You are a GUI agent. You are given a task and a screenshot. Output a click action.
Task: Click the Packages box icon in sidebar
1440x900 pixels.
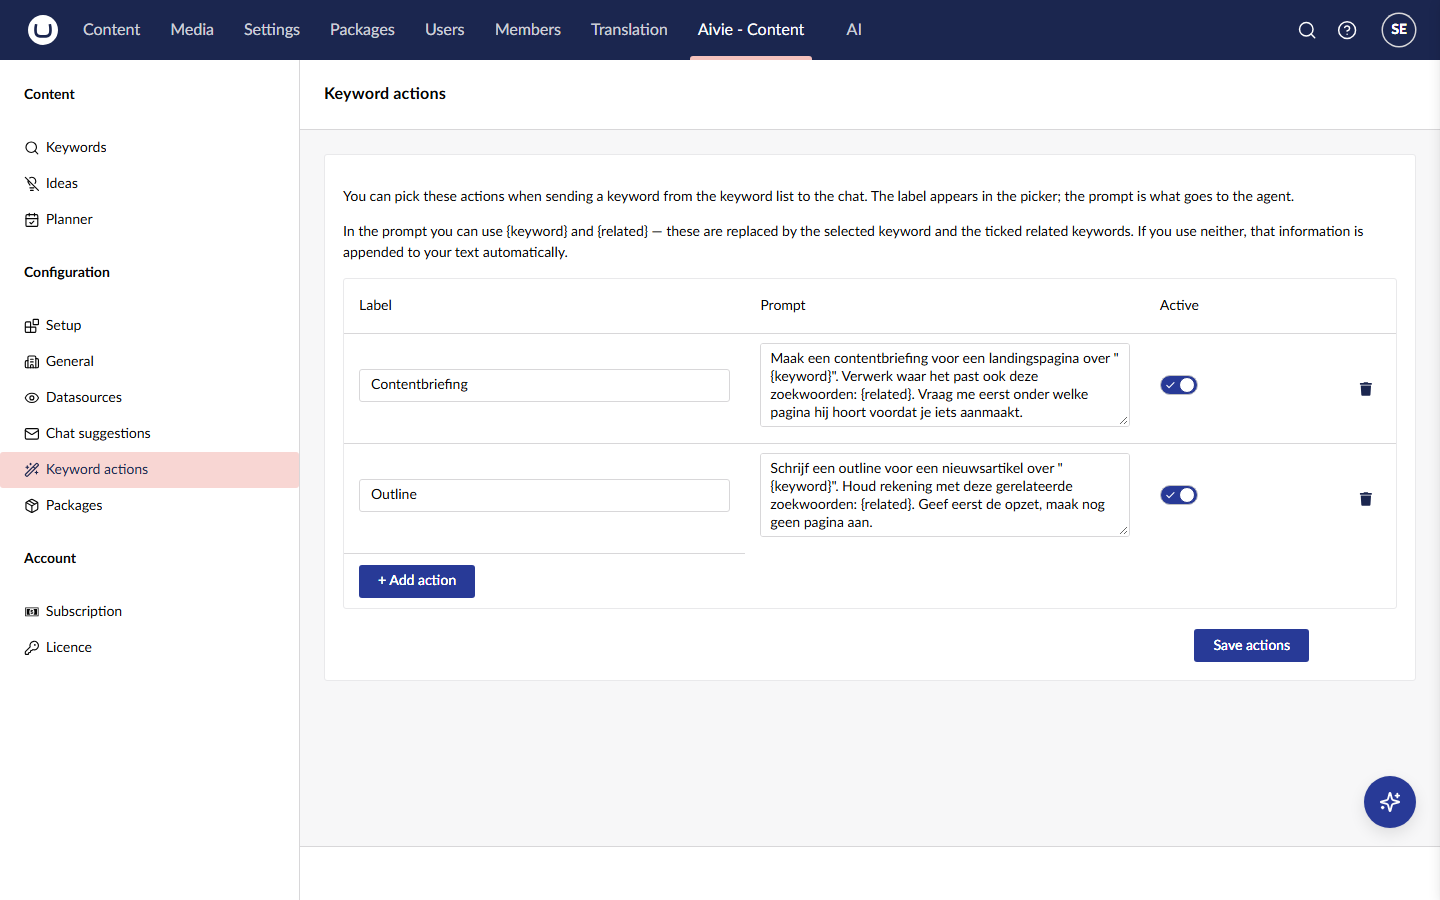coord(32,506)
